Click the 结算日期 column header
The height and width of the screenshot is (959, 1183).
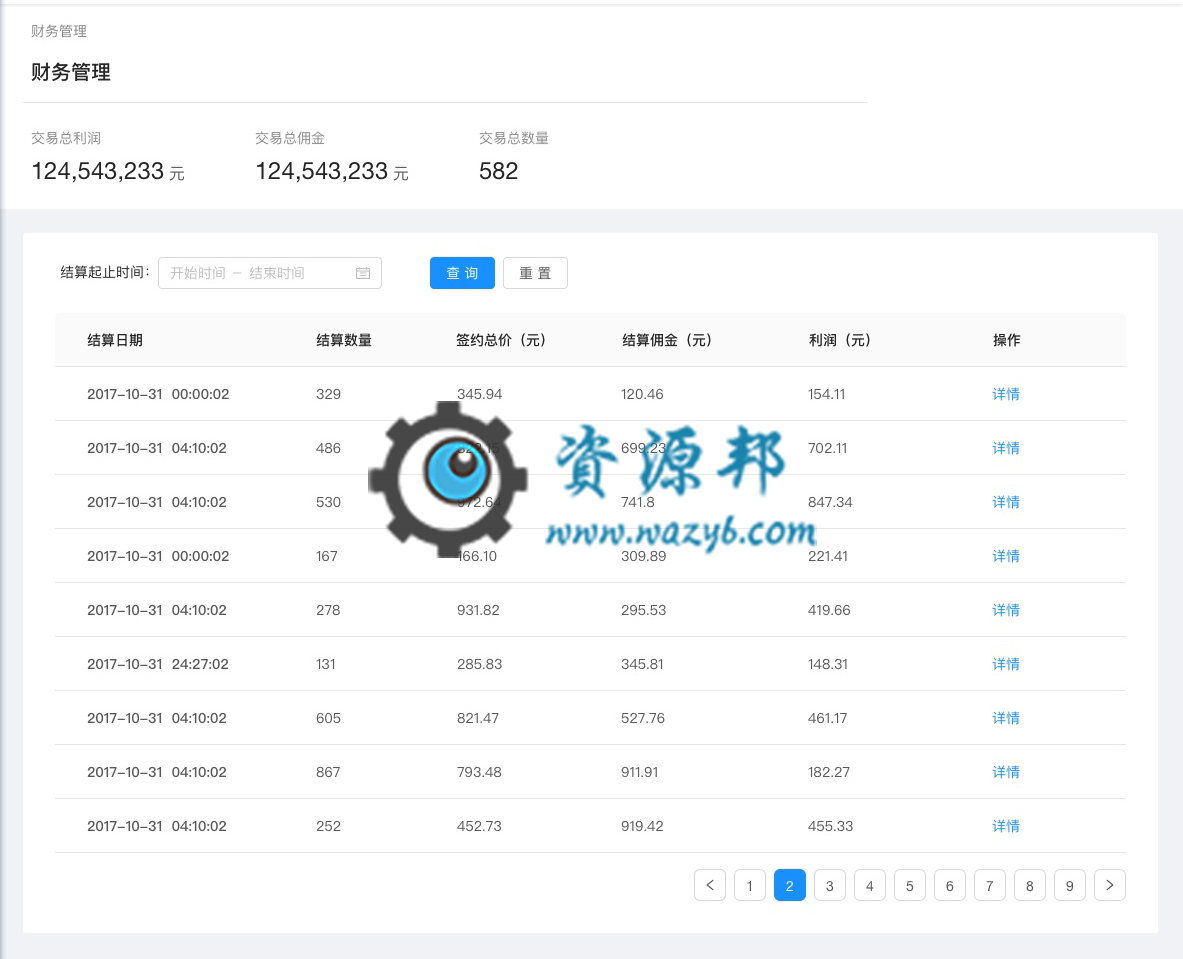coord(115,340)
